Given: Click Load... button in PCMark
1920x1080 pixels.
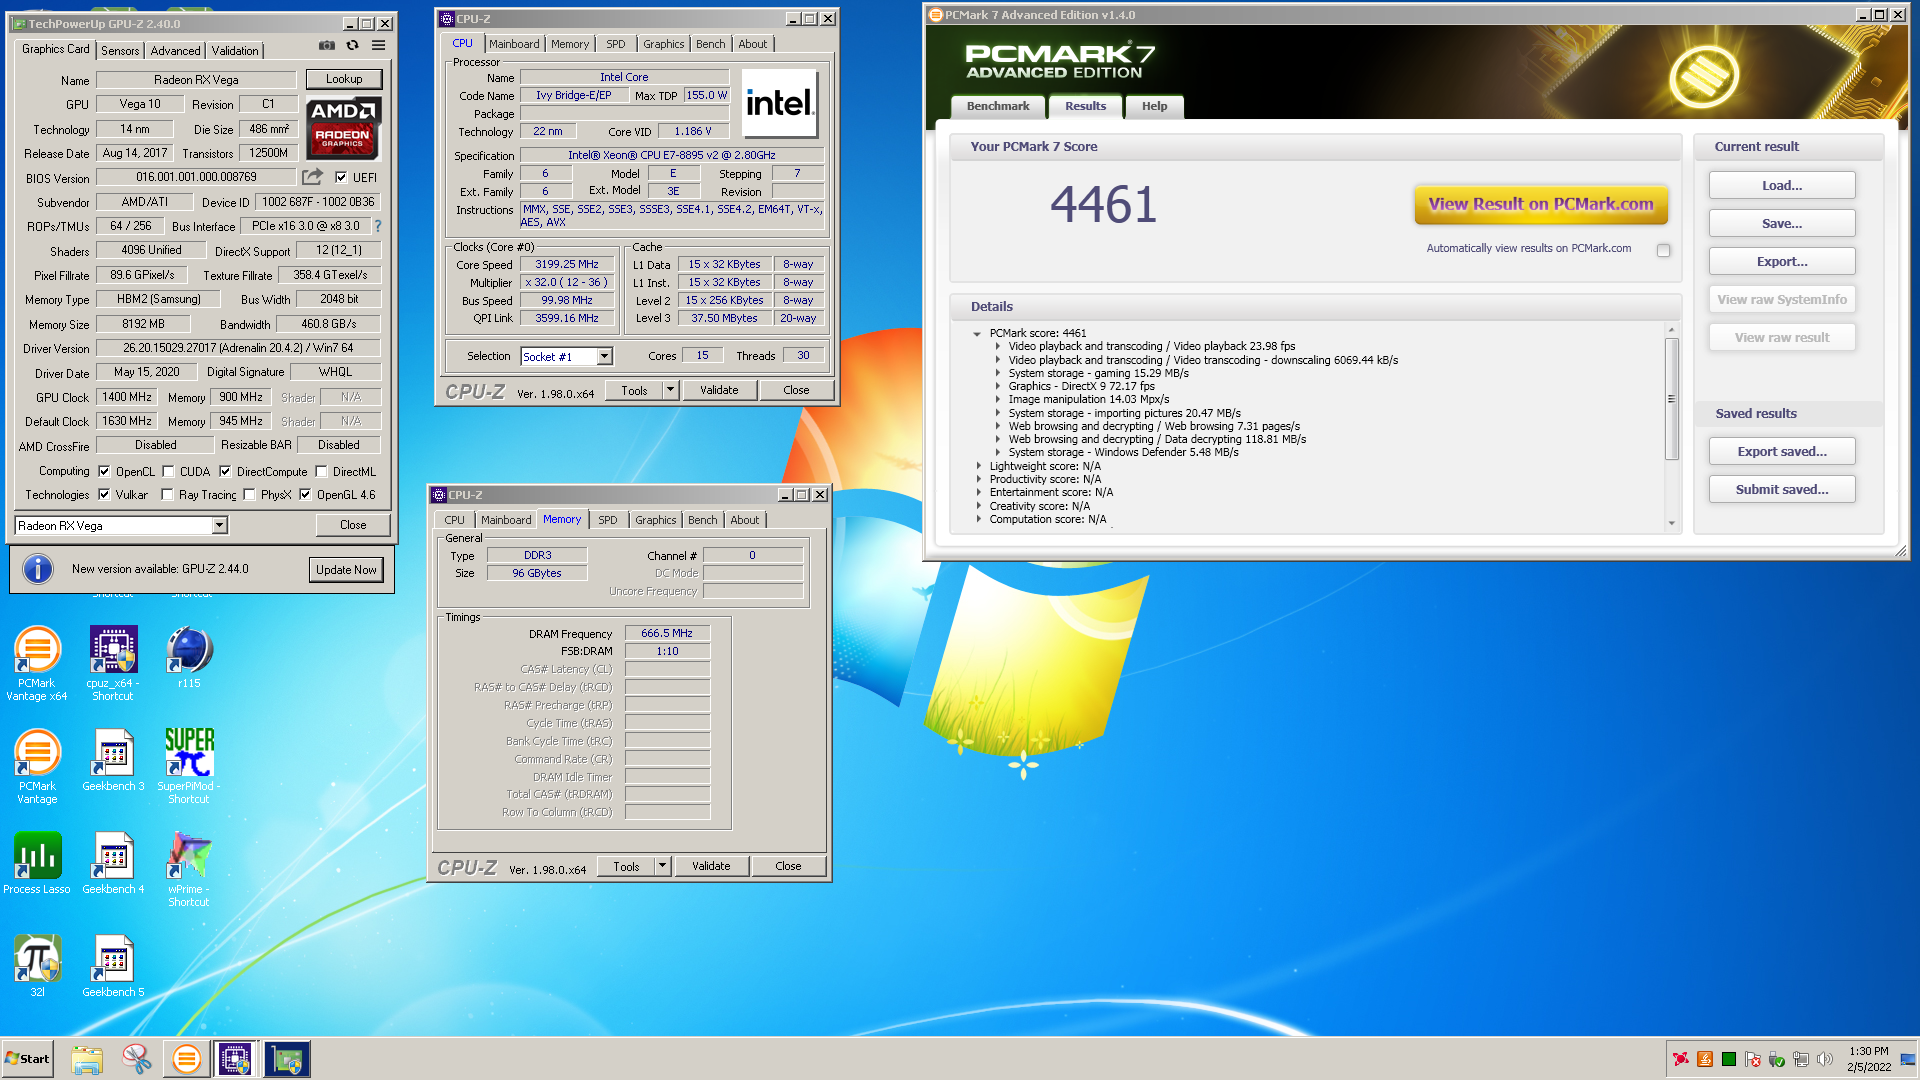Looking at the screenshot, I should click(1782, 185).
